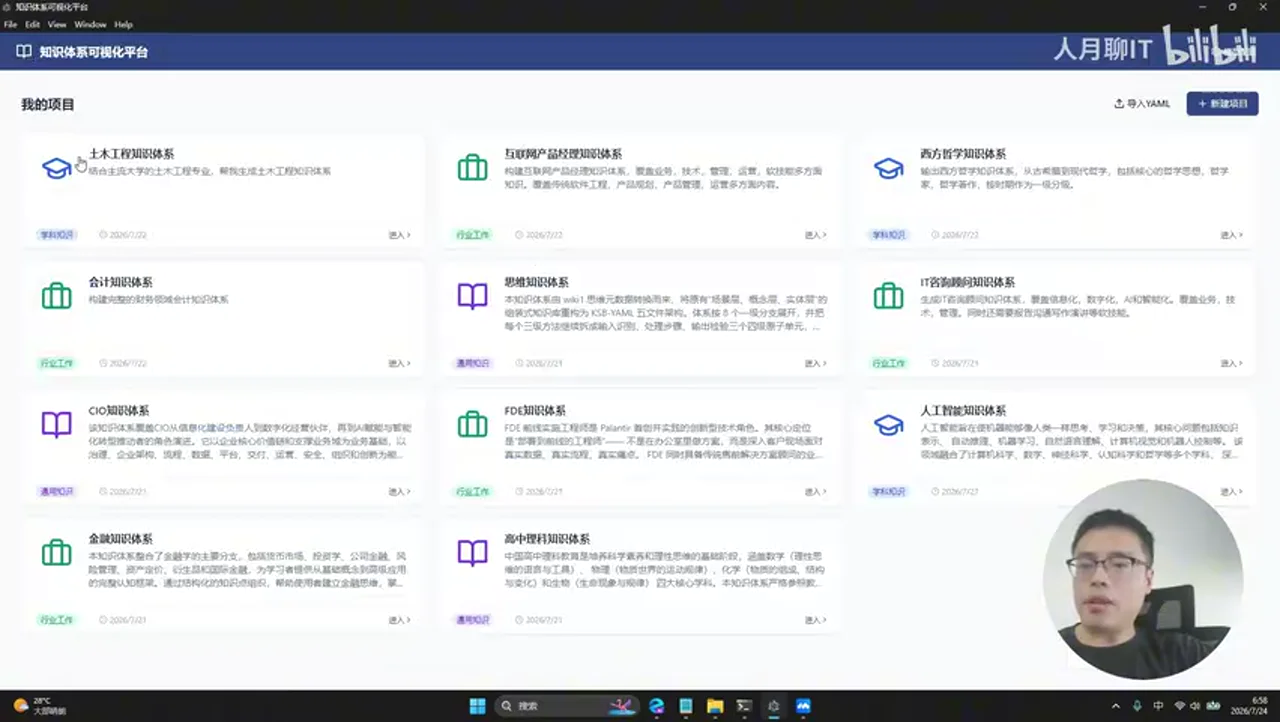
Task: Click the notepad-style app icon in taskbar
Action: tap(686, 705)
